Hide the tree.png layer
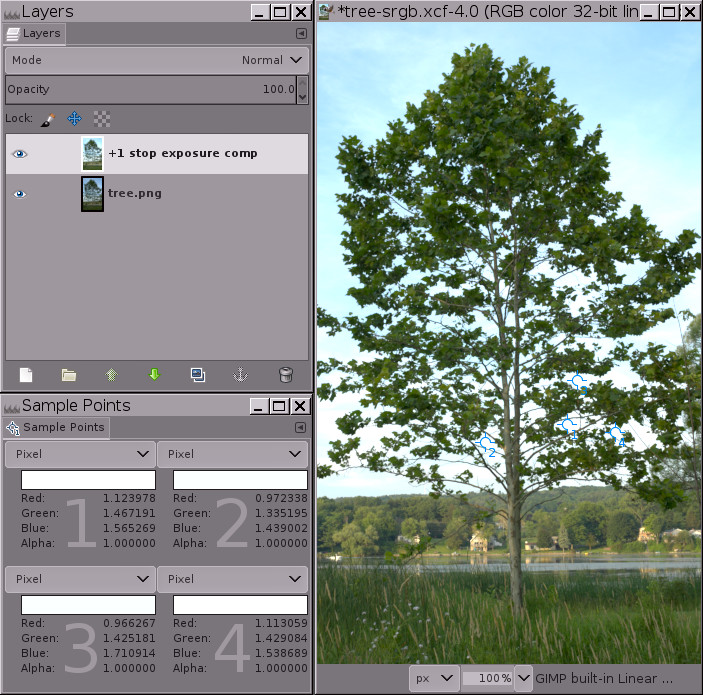 20,194
